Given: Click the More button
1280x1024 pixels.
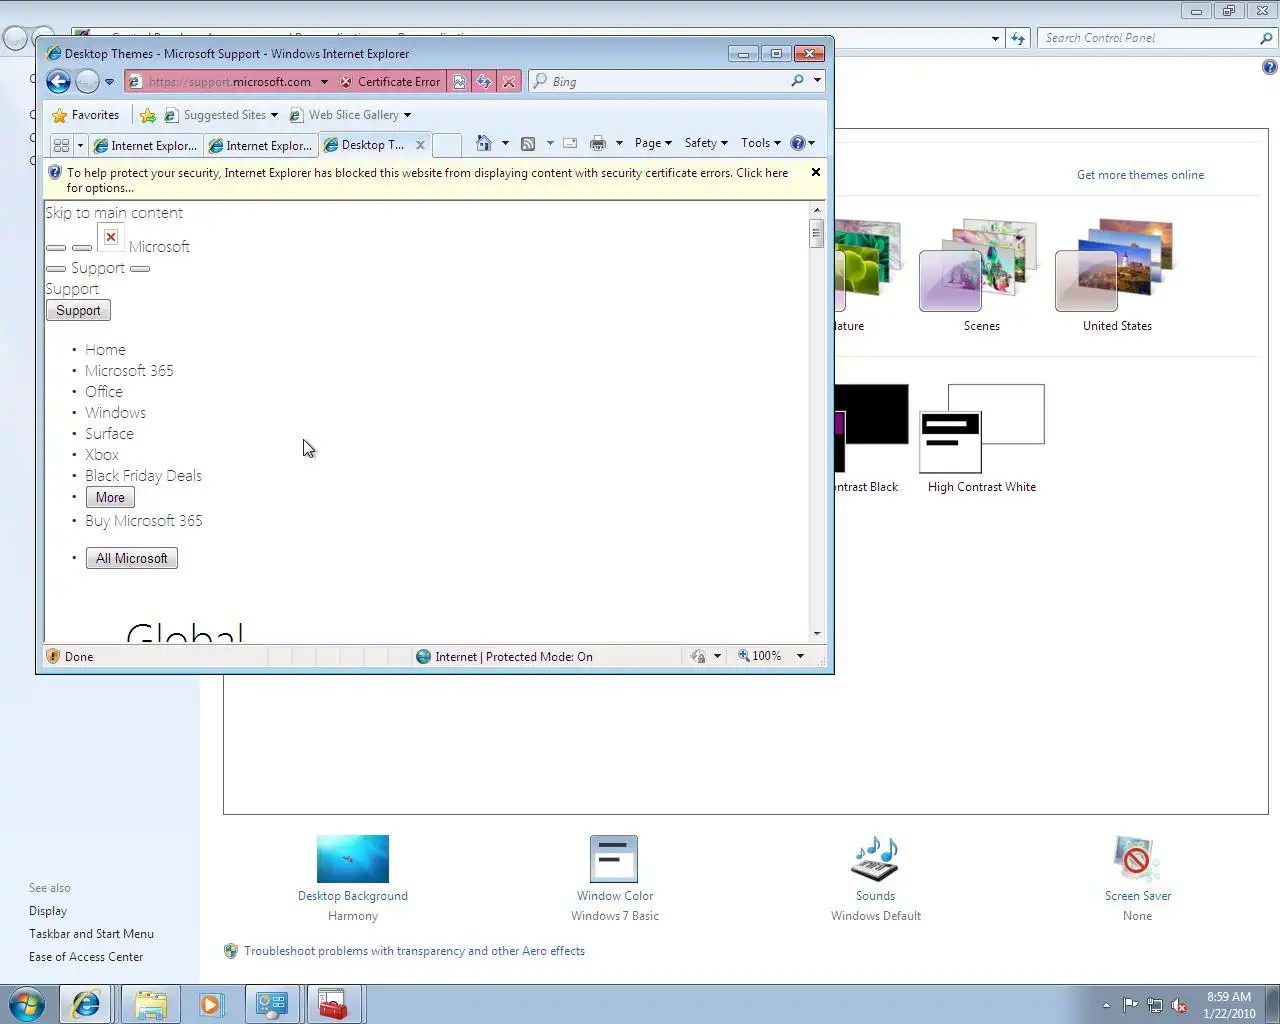Looking at the screenshot, I should (110, 498).
